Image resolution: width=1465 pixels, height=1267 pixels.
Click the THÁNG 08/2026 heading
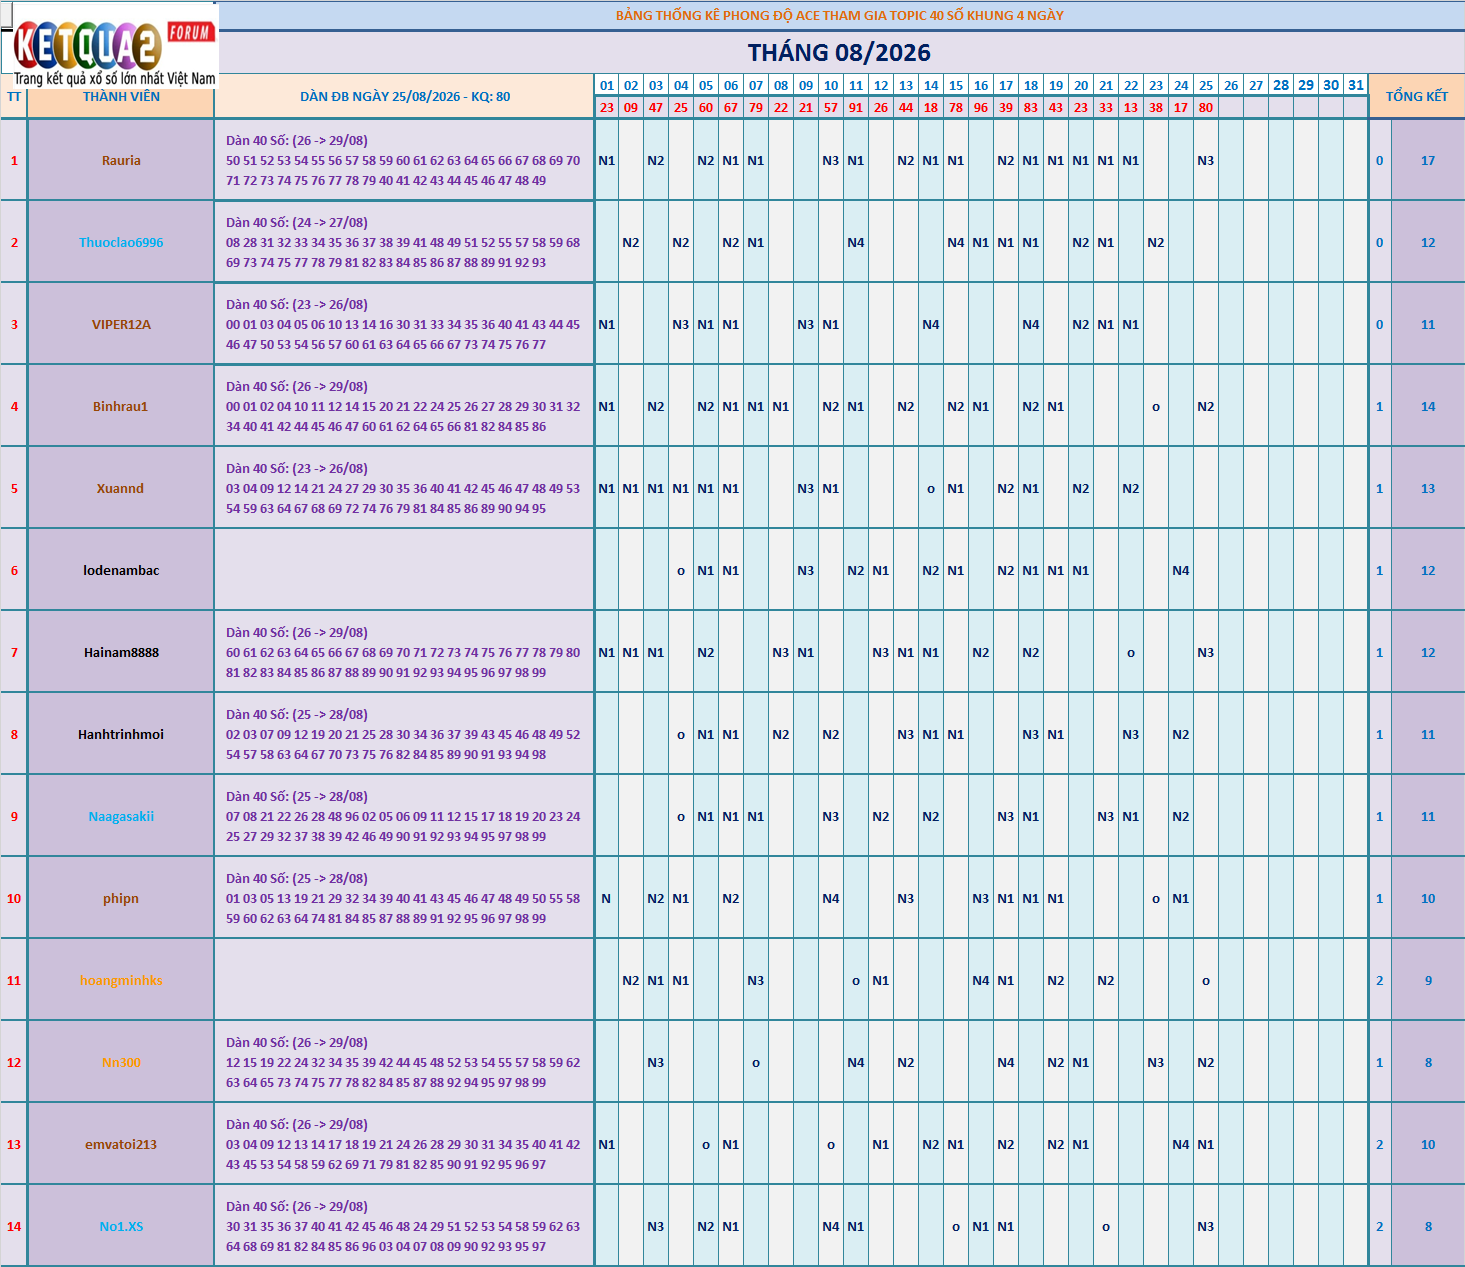tap(839, 53)
